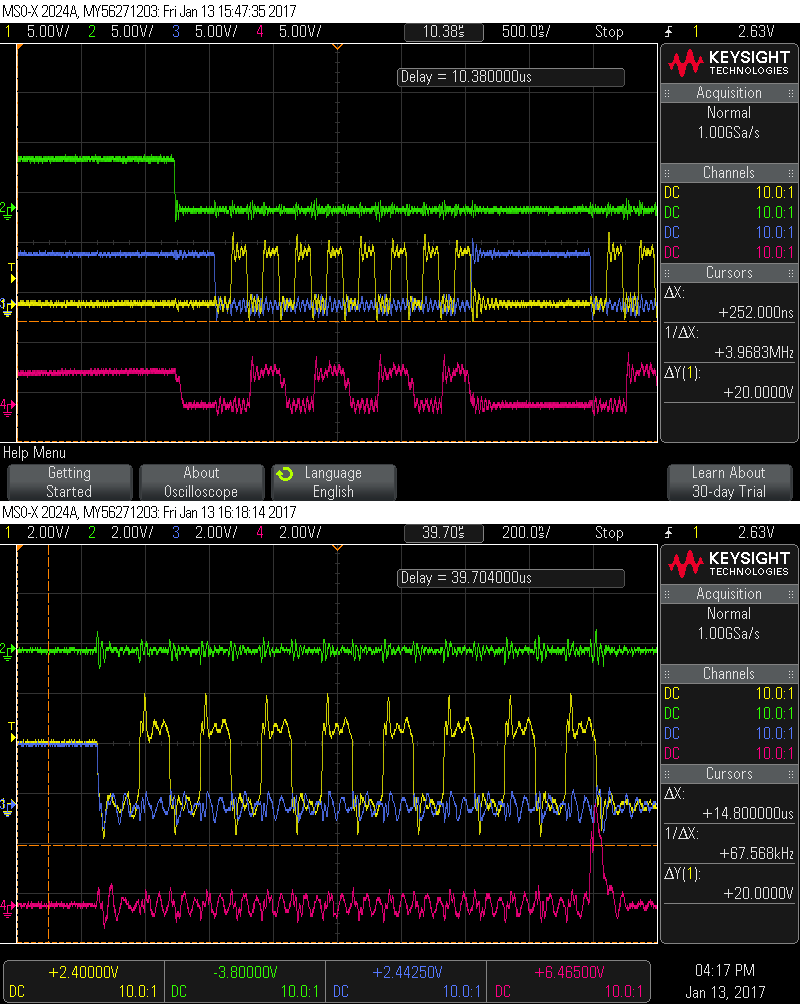The image size is (800, 1006).
Task: Click the Keysight logo in the bottom capture
Action: pos(729,564)
